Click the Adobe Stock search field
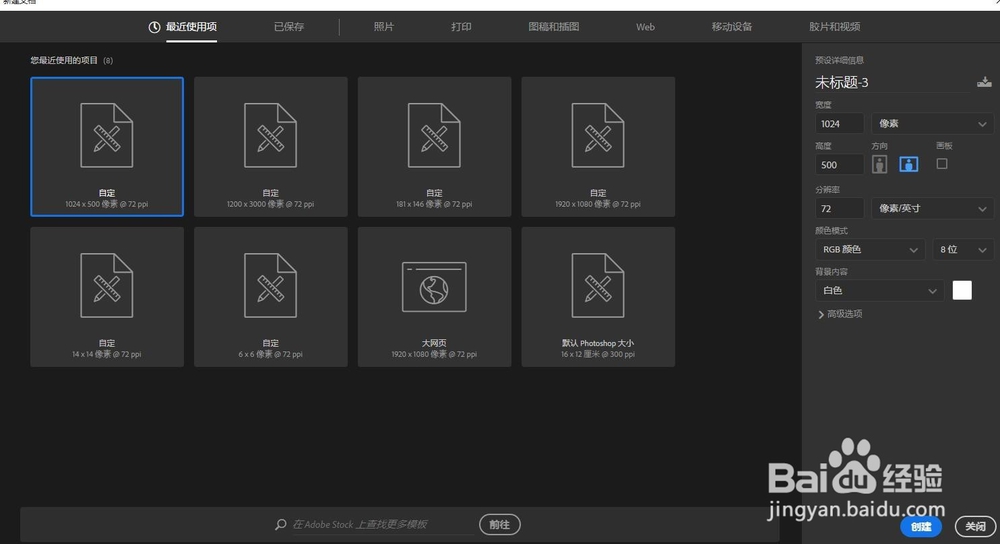 [x=381, y=524]
